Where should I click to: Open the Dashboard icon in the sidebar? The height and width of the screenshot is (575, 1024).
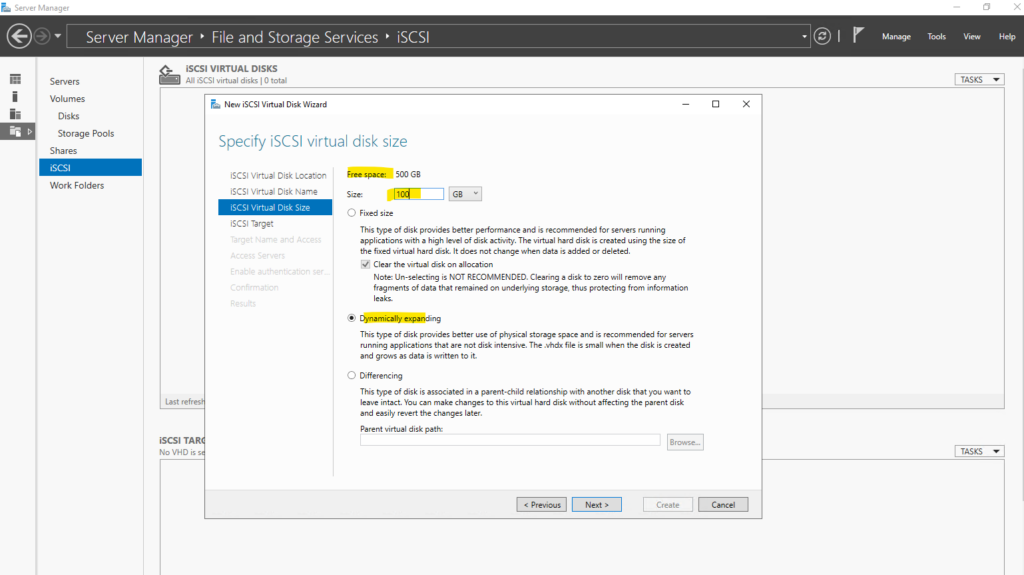15,79
